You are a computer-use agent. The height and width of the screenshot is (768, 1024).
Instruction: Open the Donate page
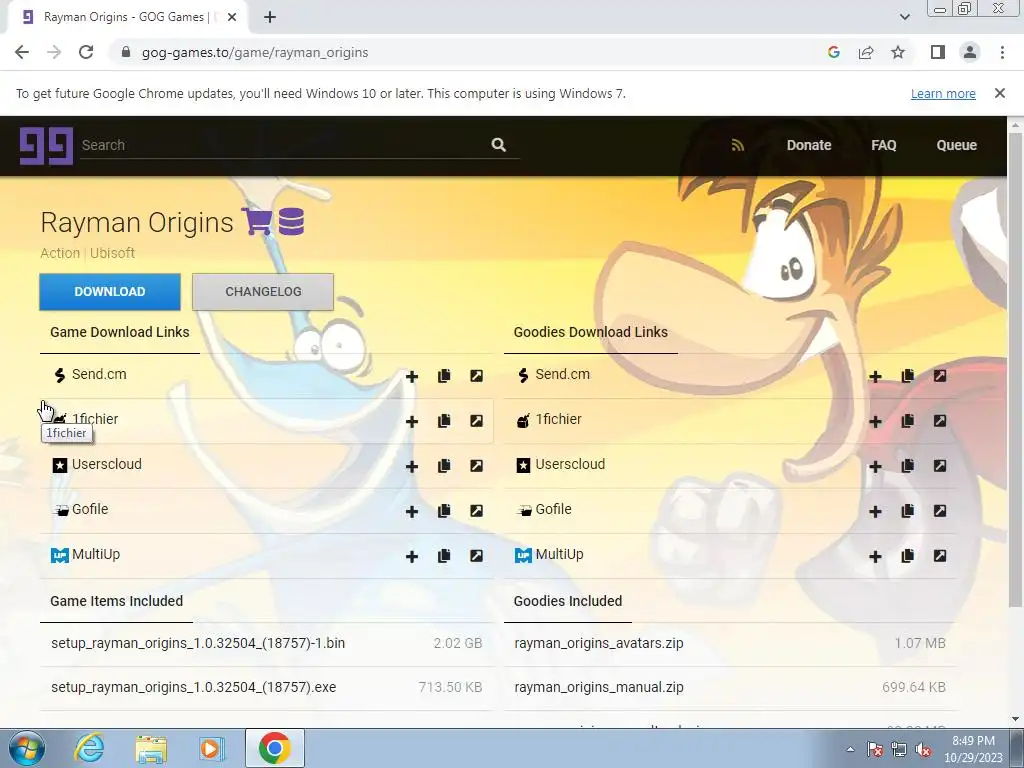808,145
